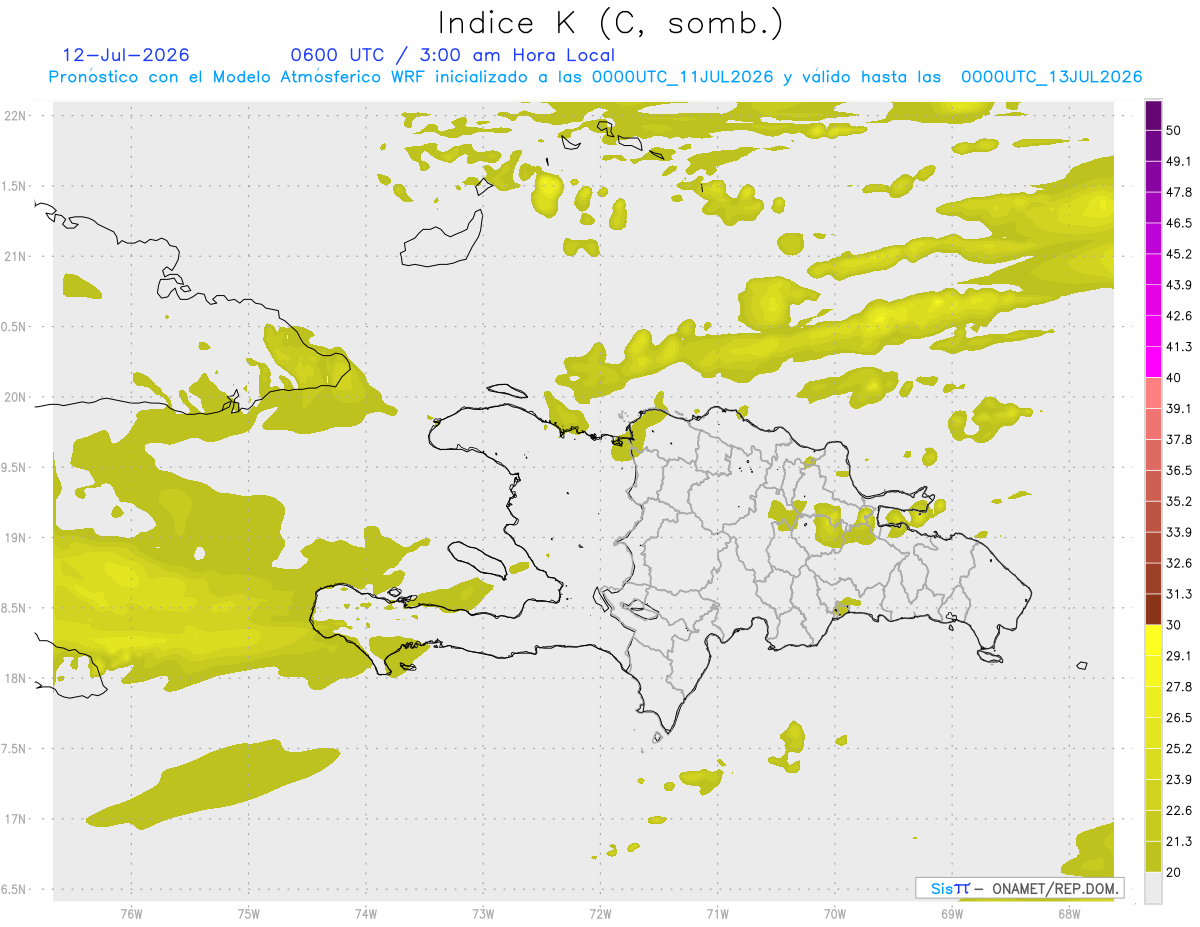Screen dimensions: 1200x927
Task: Click latitude label "18N"
Action: [17, 678]
